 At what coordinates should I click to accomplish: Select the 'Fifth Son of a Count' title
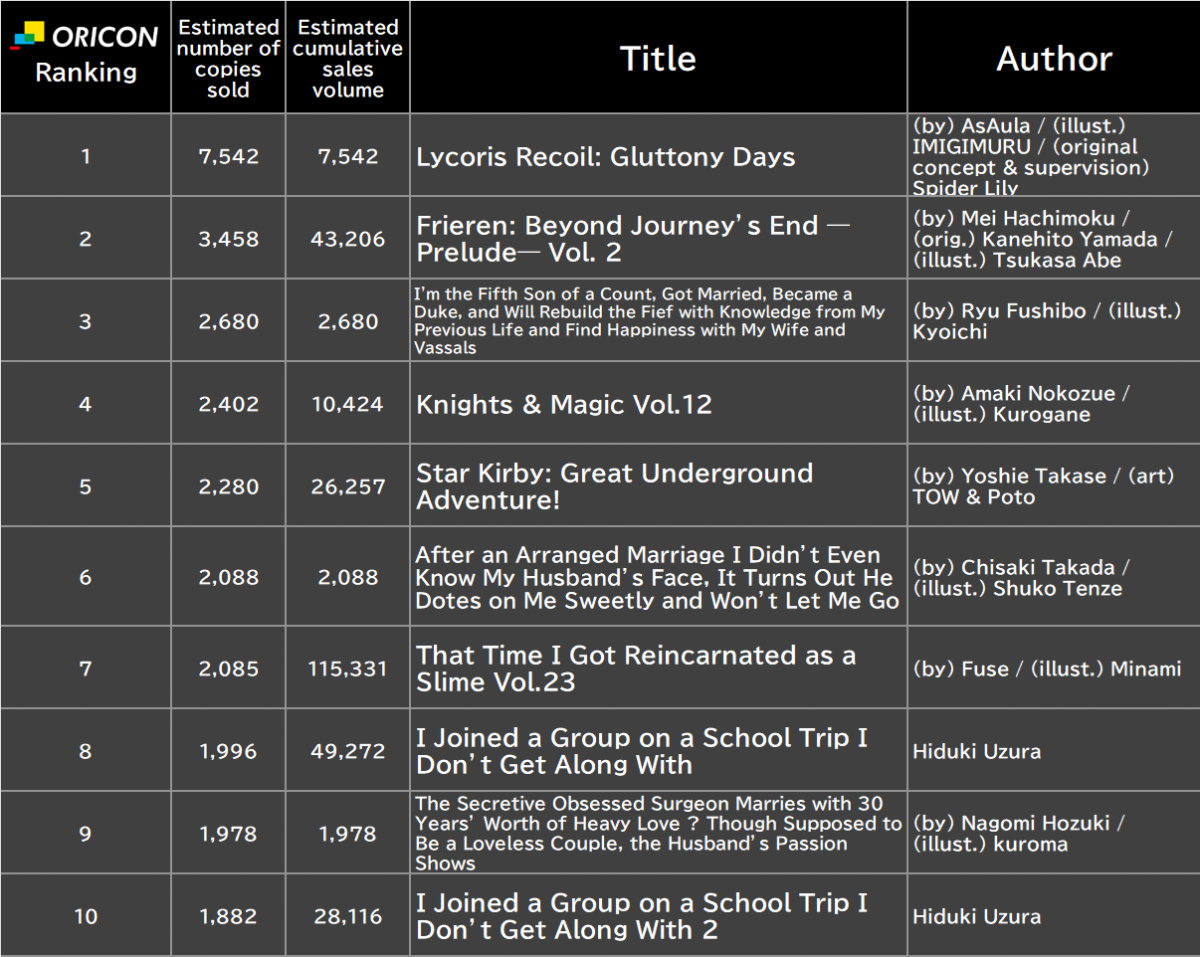point(650,321)
